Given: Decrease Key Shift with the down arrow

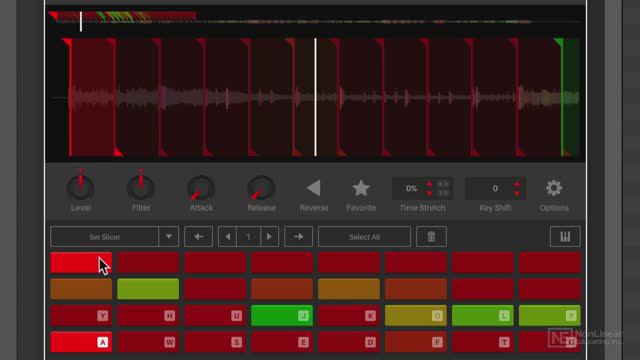Looking at the screenshot, I should (517, 193).
